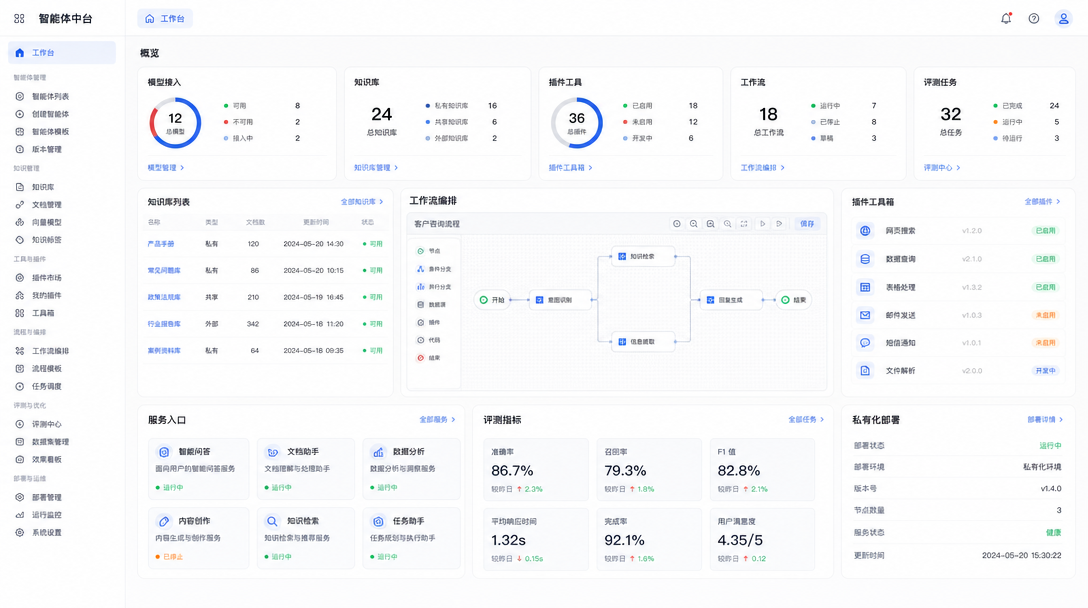Click the 邮件发送 envelope icon
The image size is (1088, 608).
865,315
